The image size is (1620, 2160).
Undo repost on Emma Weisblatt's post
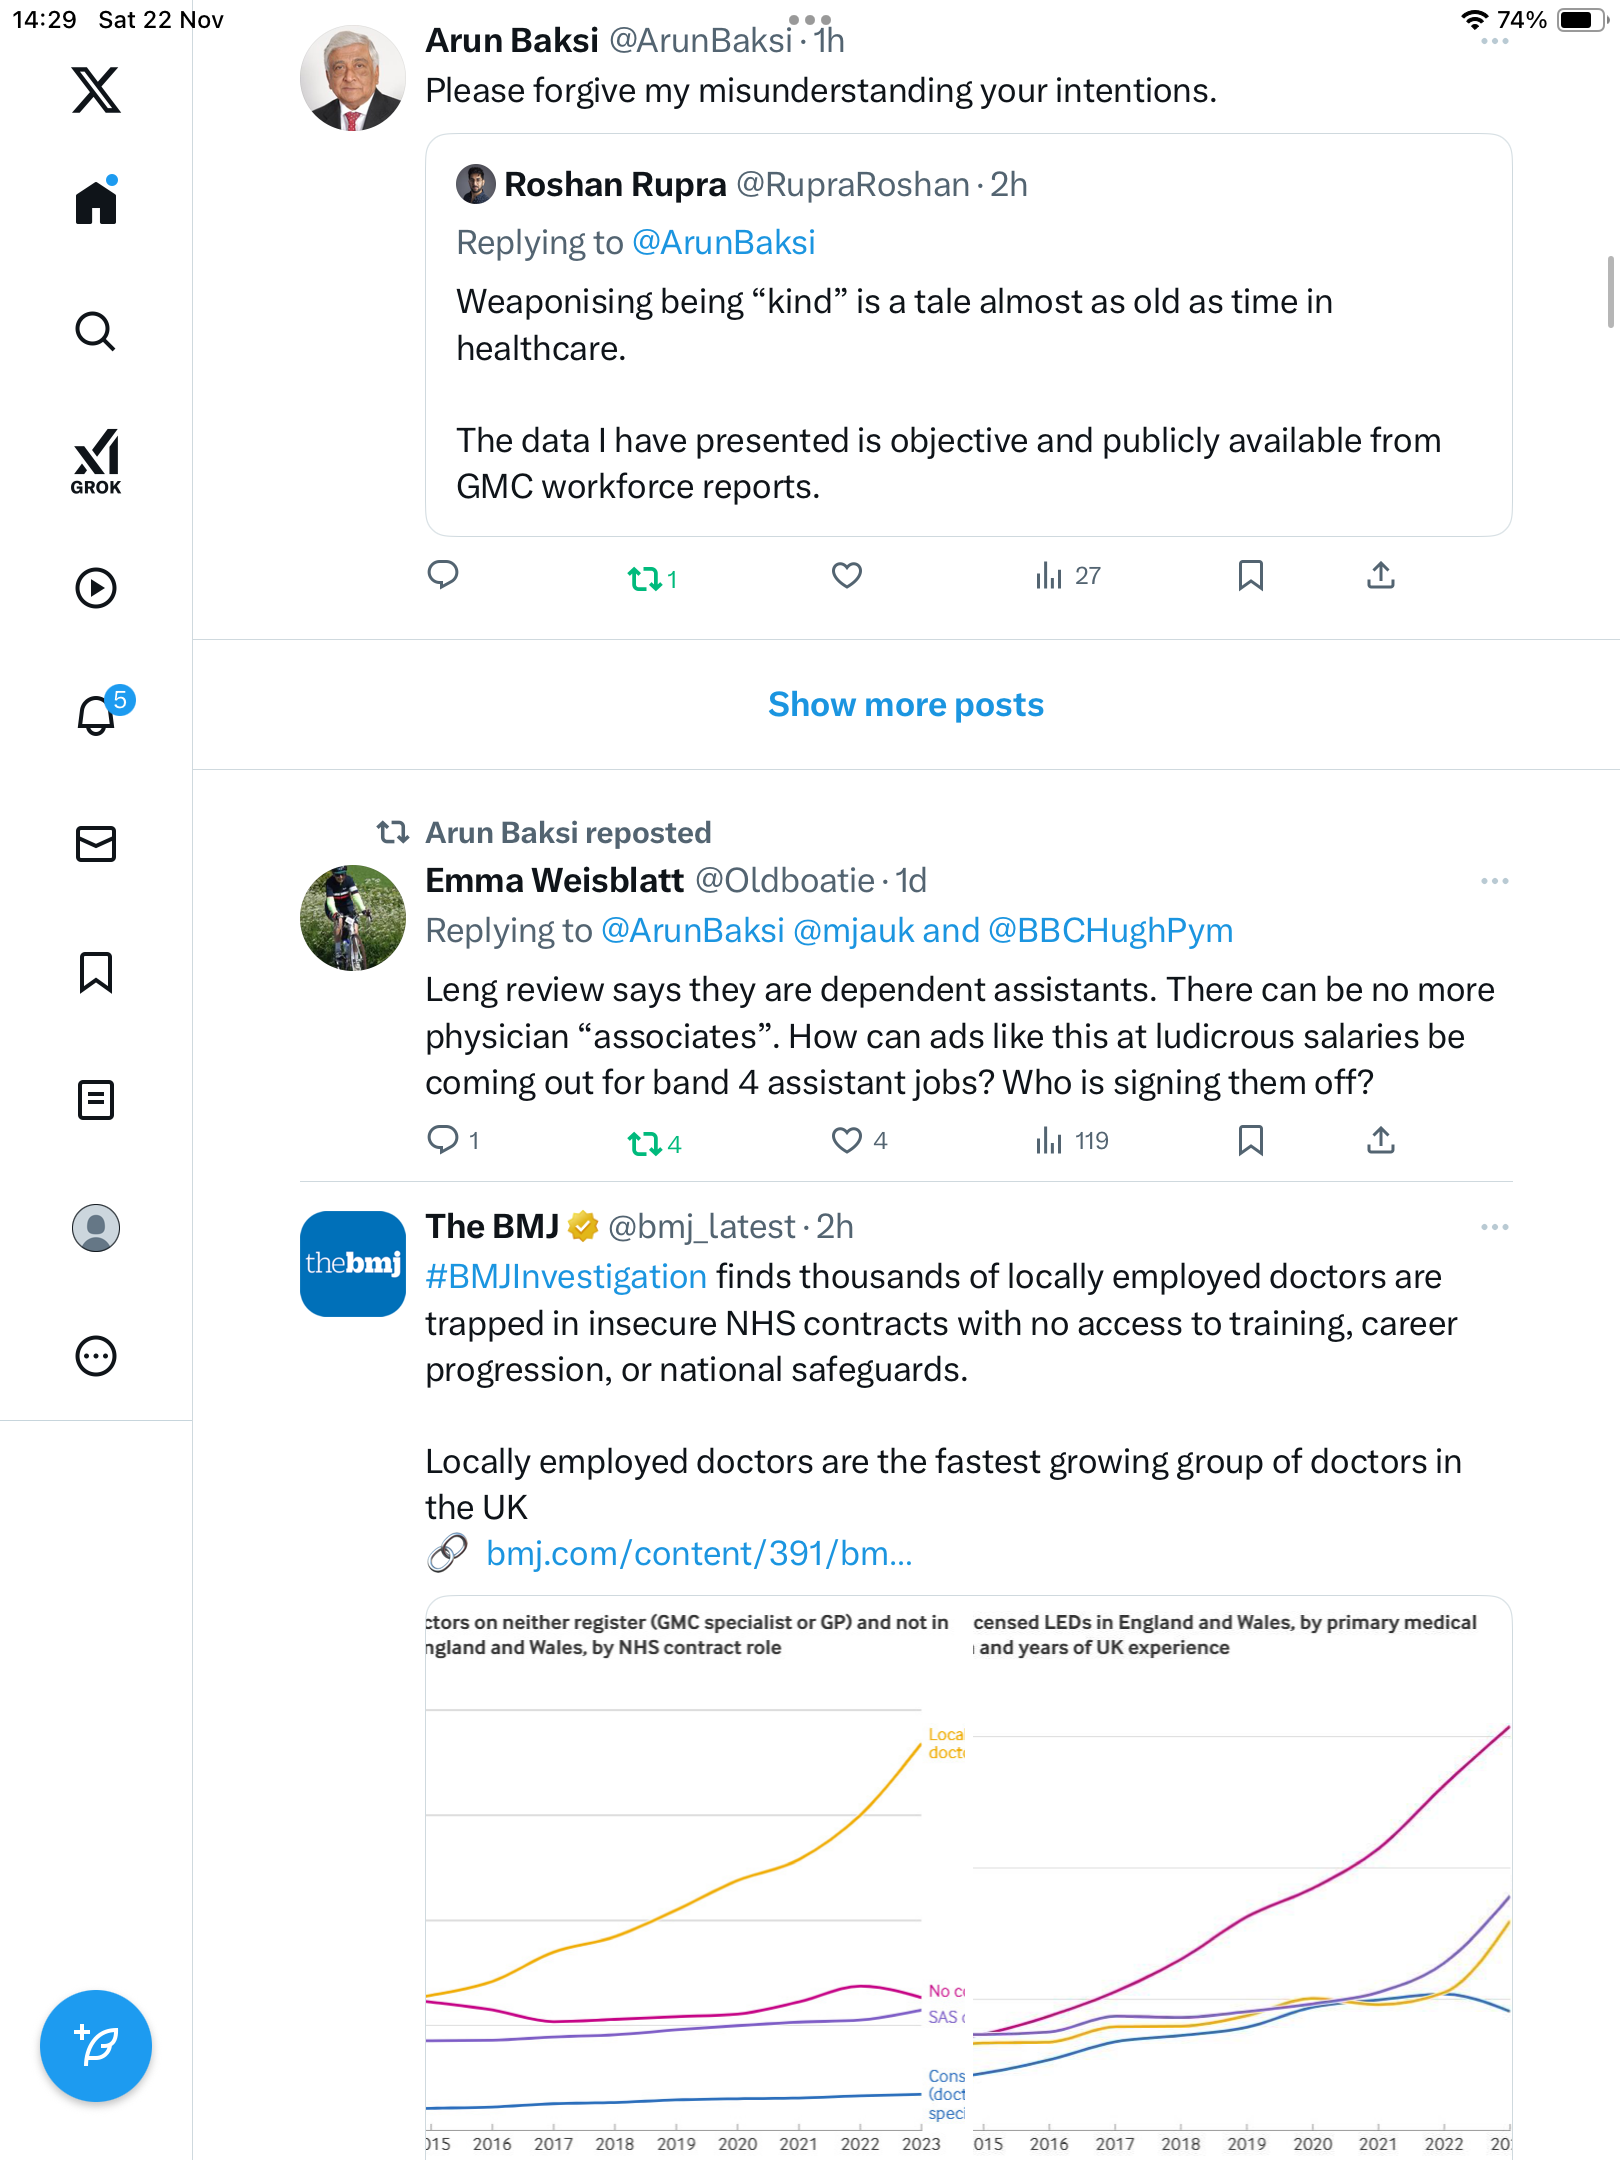coord(644,1142)
